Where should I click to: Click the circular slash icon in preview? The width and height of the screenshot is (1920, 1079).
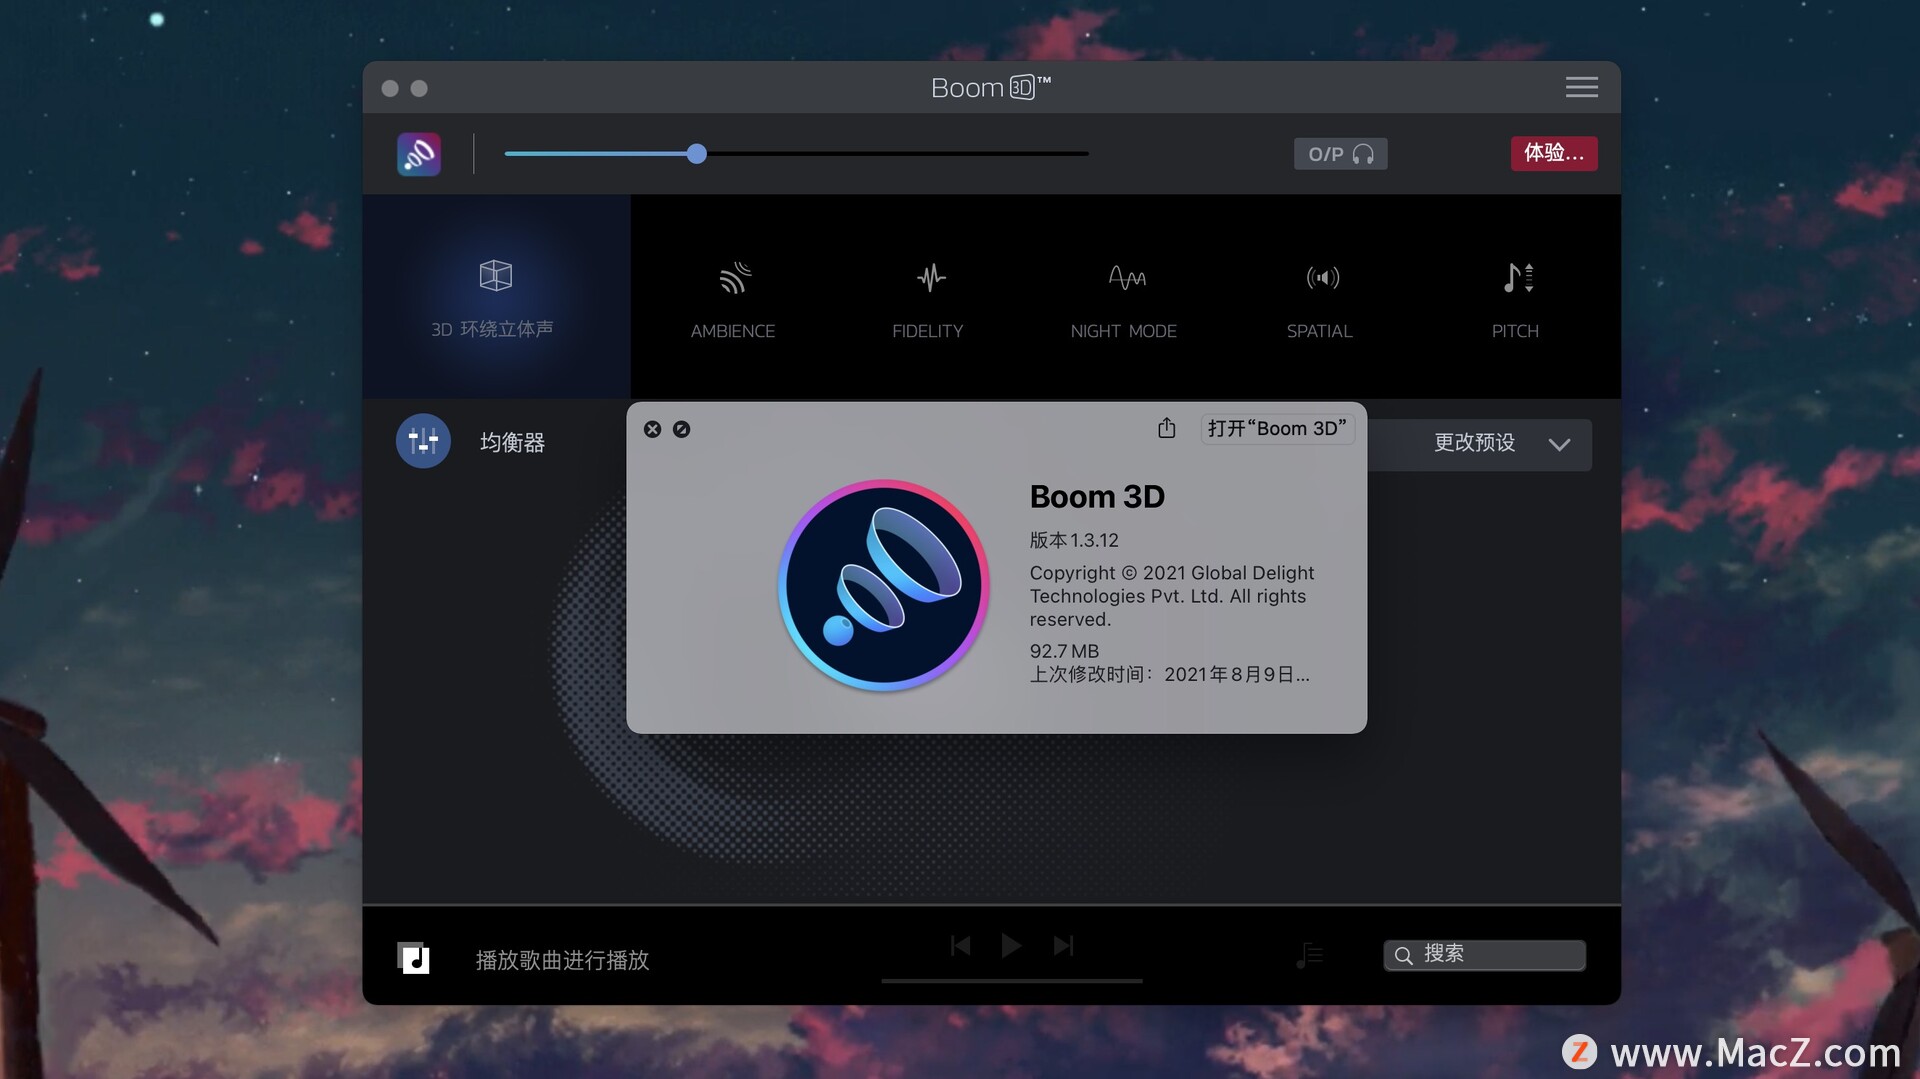(681, 429)
